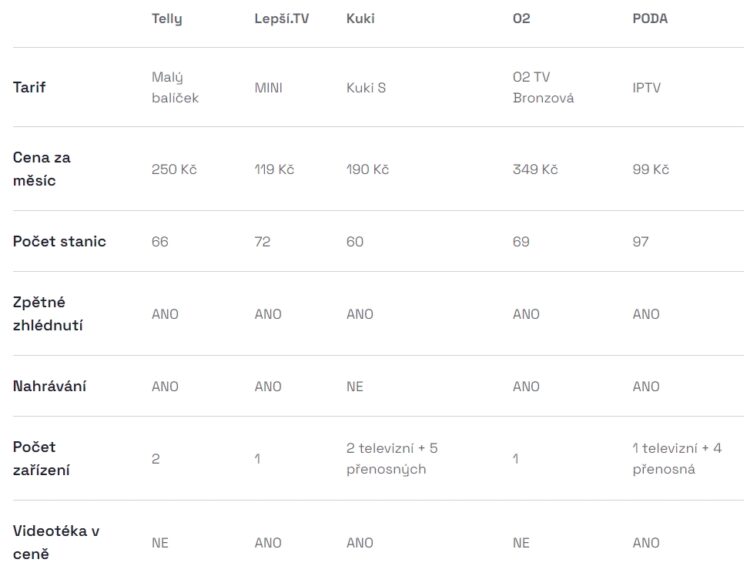This screenshot has width=750, height=586.
Task: Click the Kuki S tariff cell
Action: pos(366,88)
